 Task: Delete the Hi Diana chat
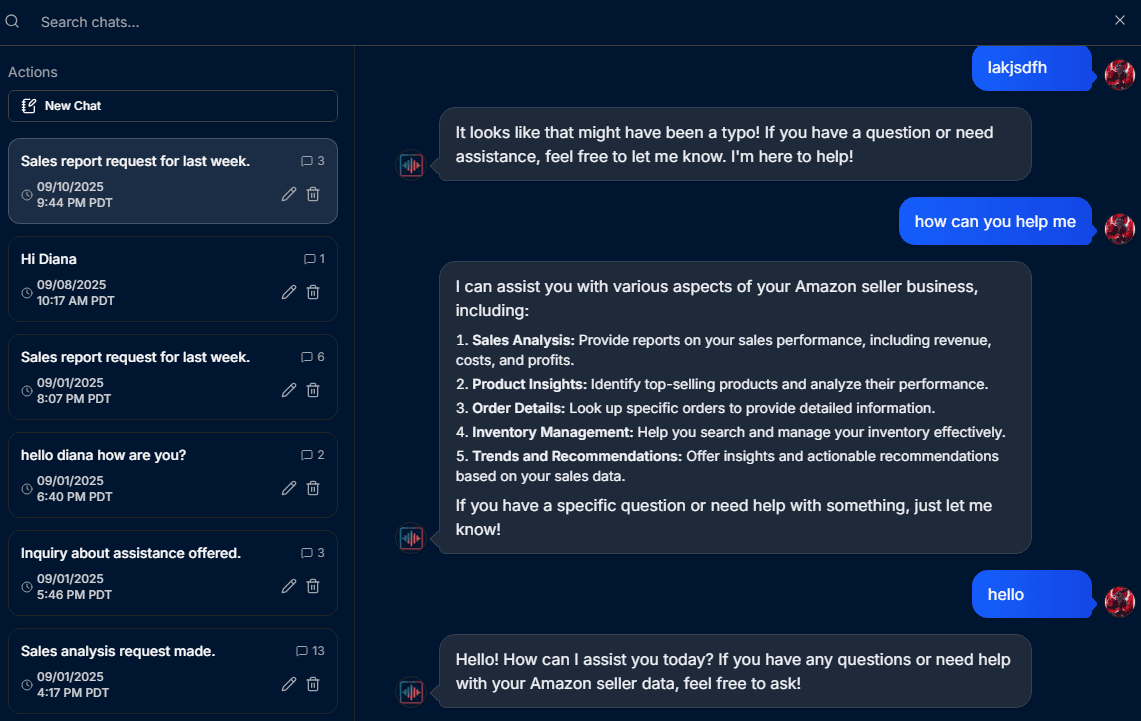pyautogui.click(x=313, y=292)
